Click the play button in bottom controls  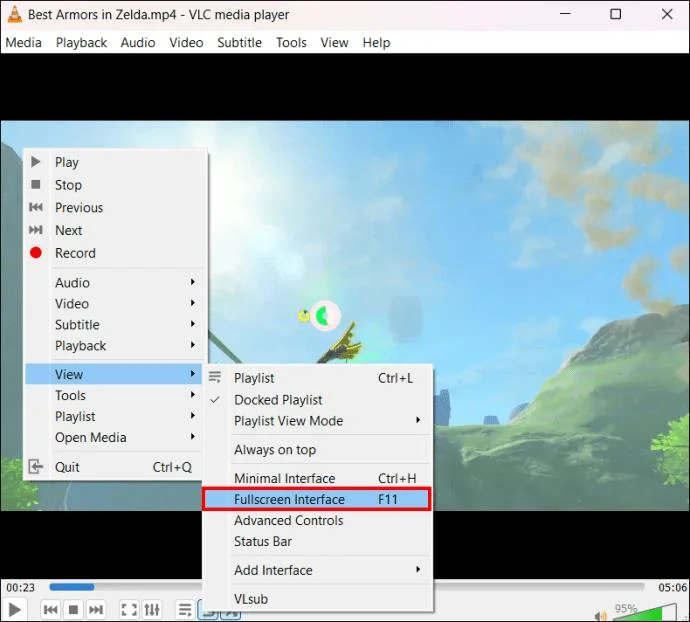(x=14, y=610)
